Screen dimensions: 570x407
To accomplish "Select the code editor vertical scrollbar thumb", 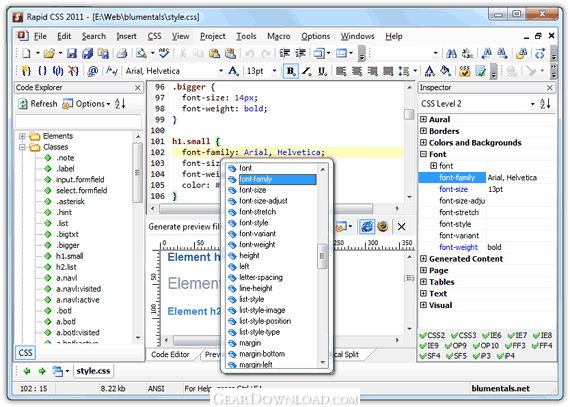I will [x=409, y=114].
